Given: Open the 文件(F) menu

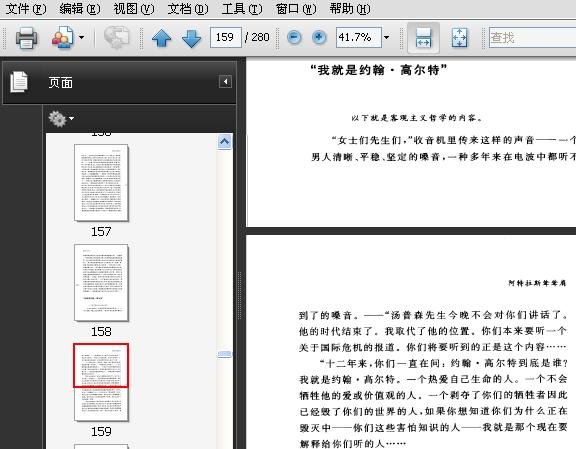Looking at the screenshot, I should tap(26, 8).
